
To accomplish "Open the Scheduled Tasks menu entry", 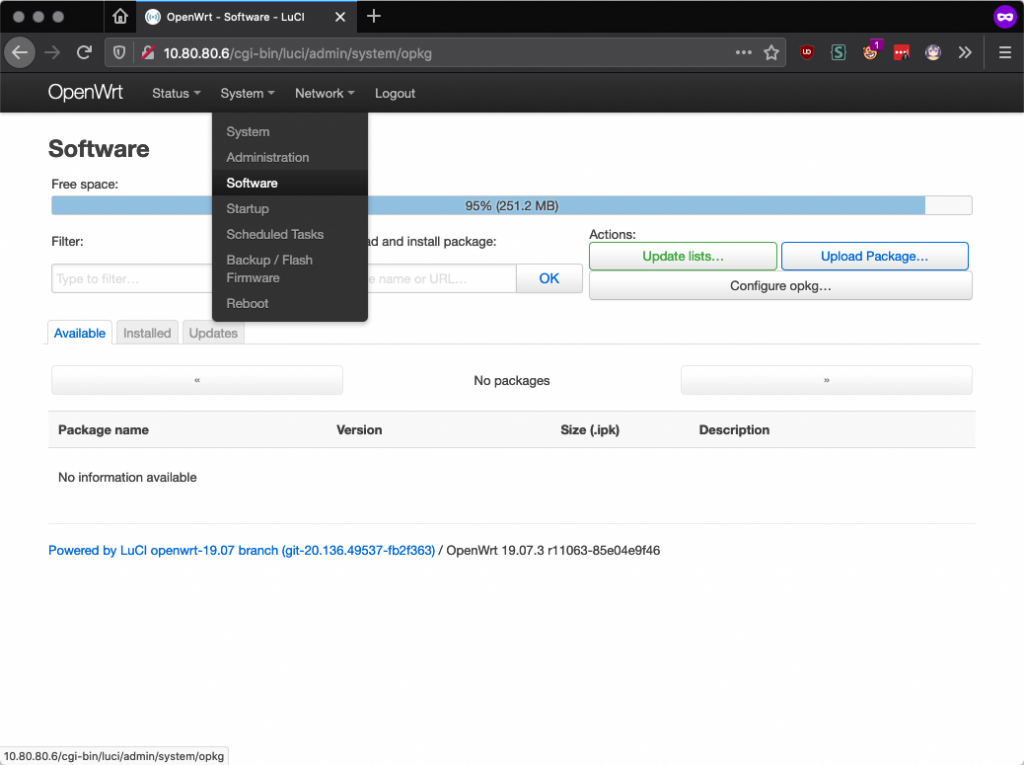I will pos(290,234).
